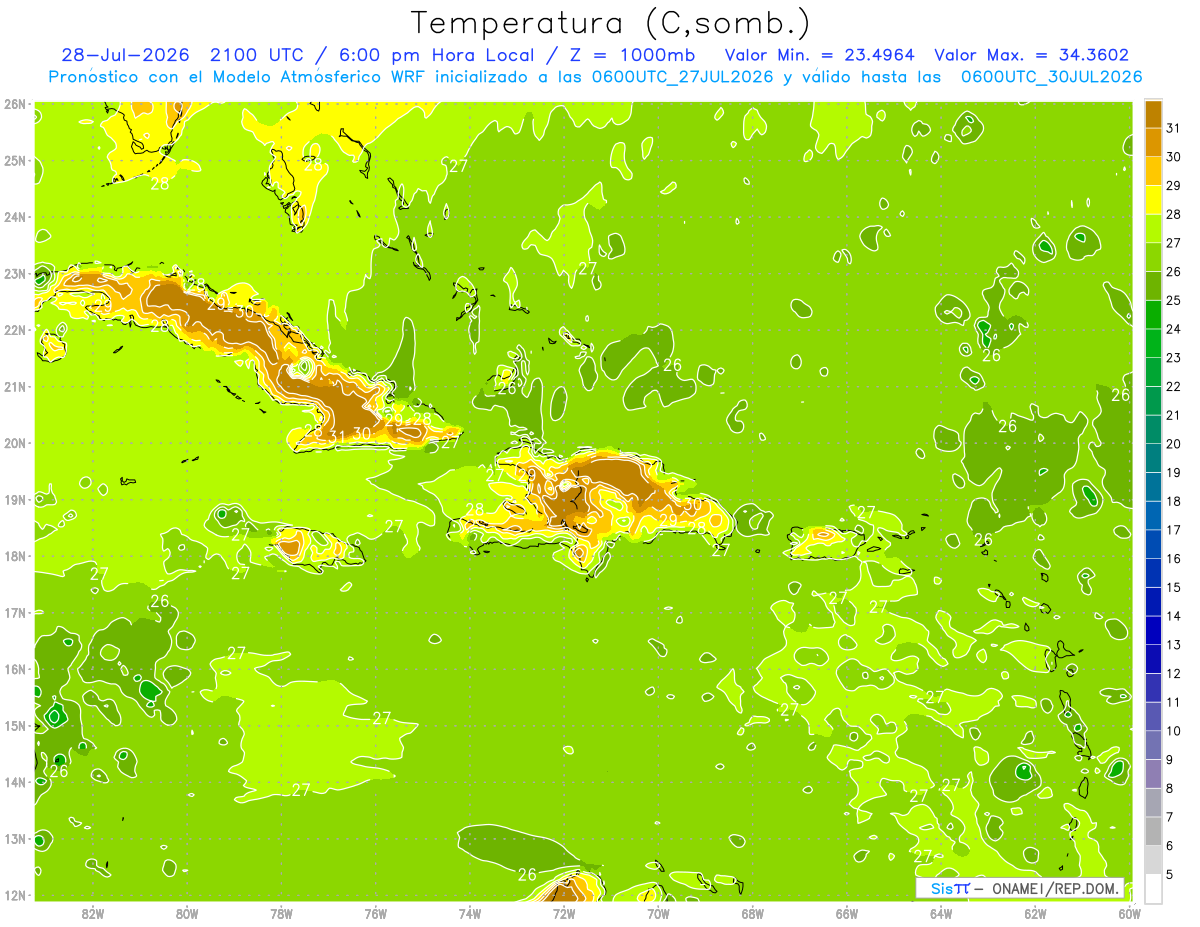The image size is (1200, 927).
Task: Click the legend value 17
Action: 1173,530
